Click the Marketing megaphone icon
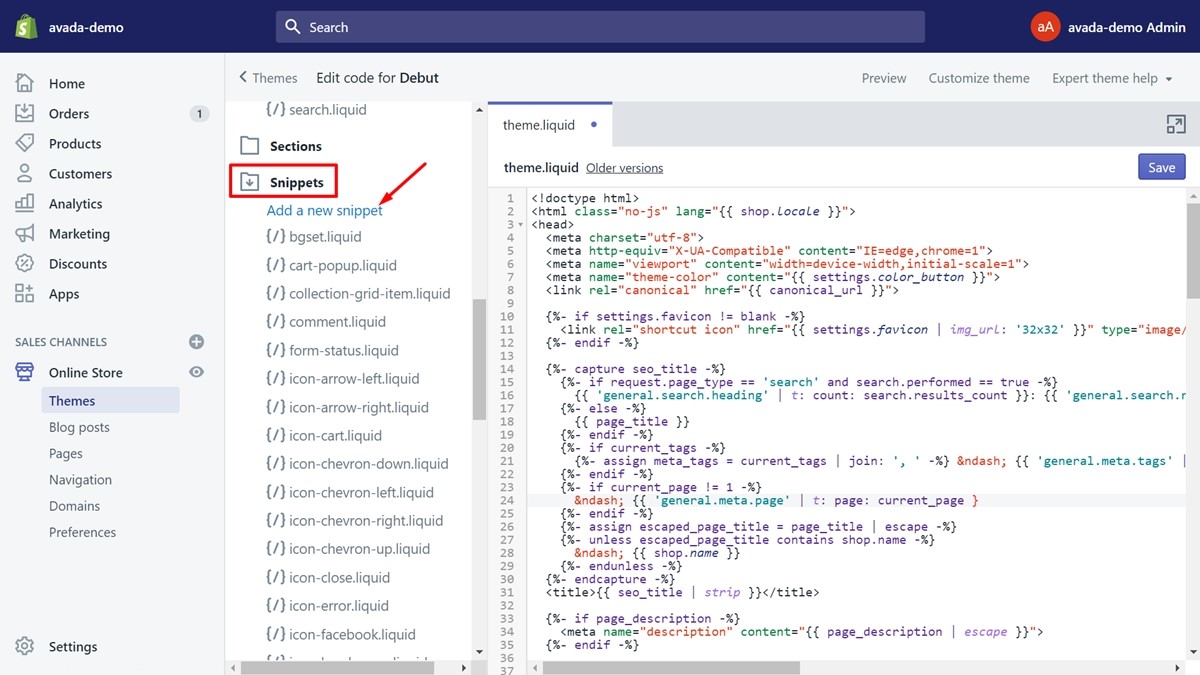 pyautogui.click(x=25, y=234)
